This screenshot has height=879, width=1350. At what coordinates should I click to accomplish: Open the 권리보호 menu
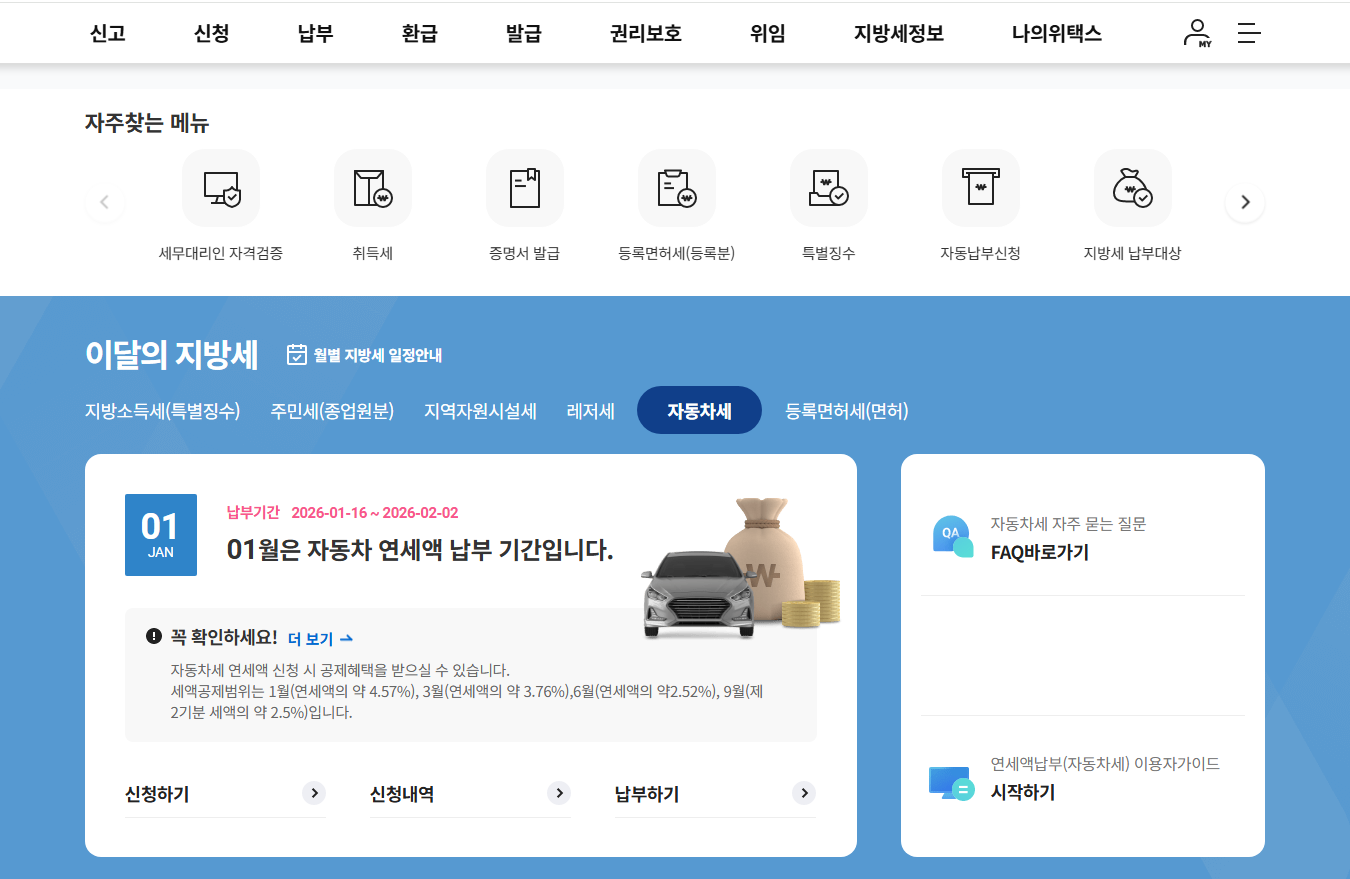[646, 33]
